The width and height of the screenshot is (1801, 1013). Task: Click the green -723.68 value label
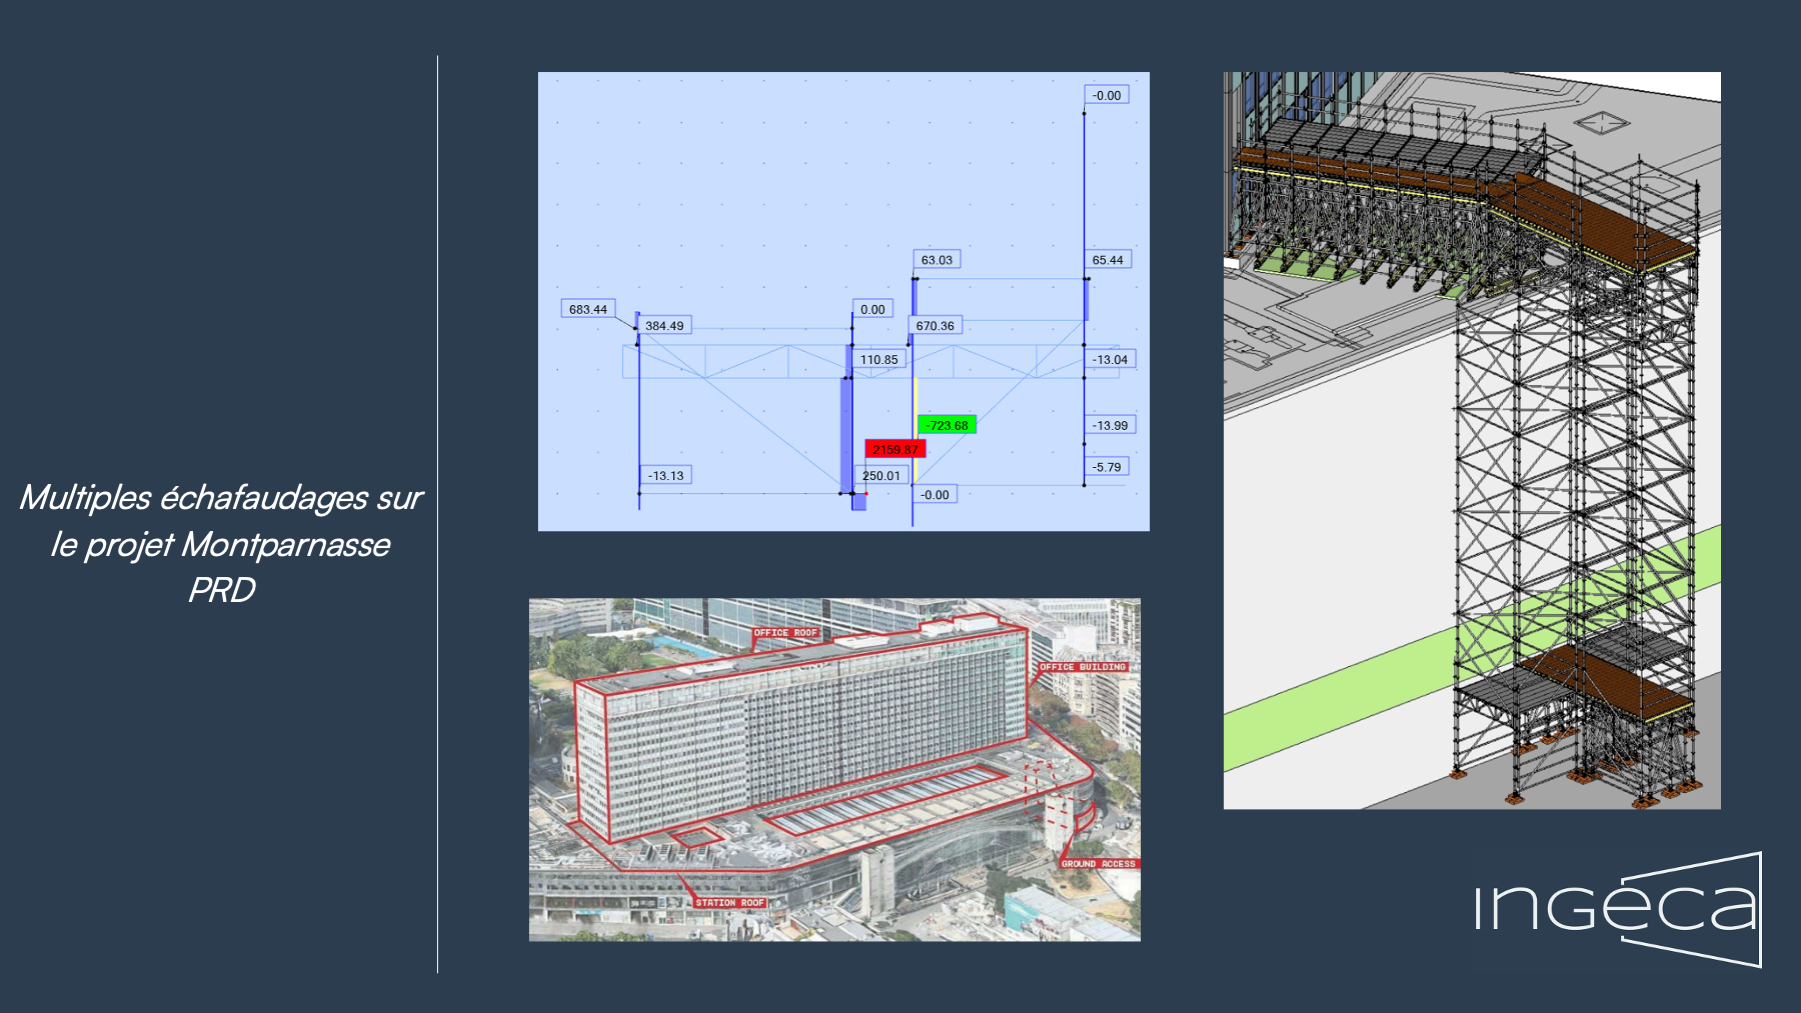(946, 425)
